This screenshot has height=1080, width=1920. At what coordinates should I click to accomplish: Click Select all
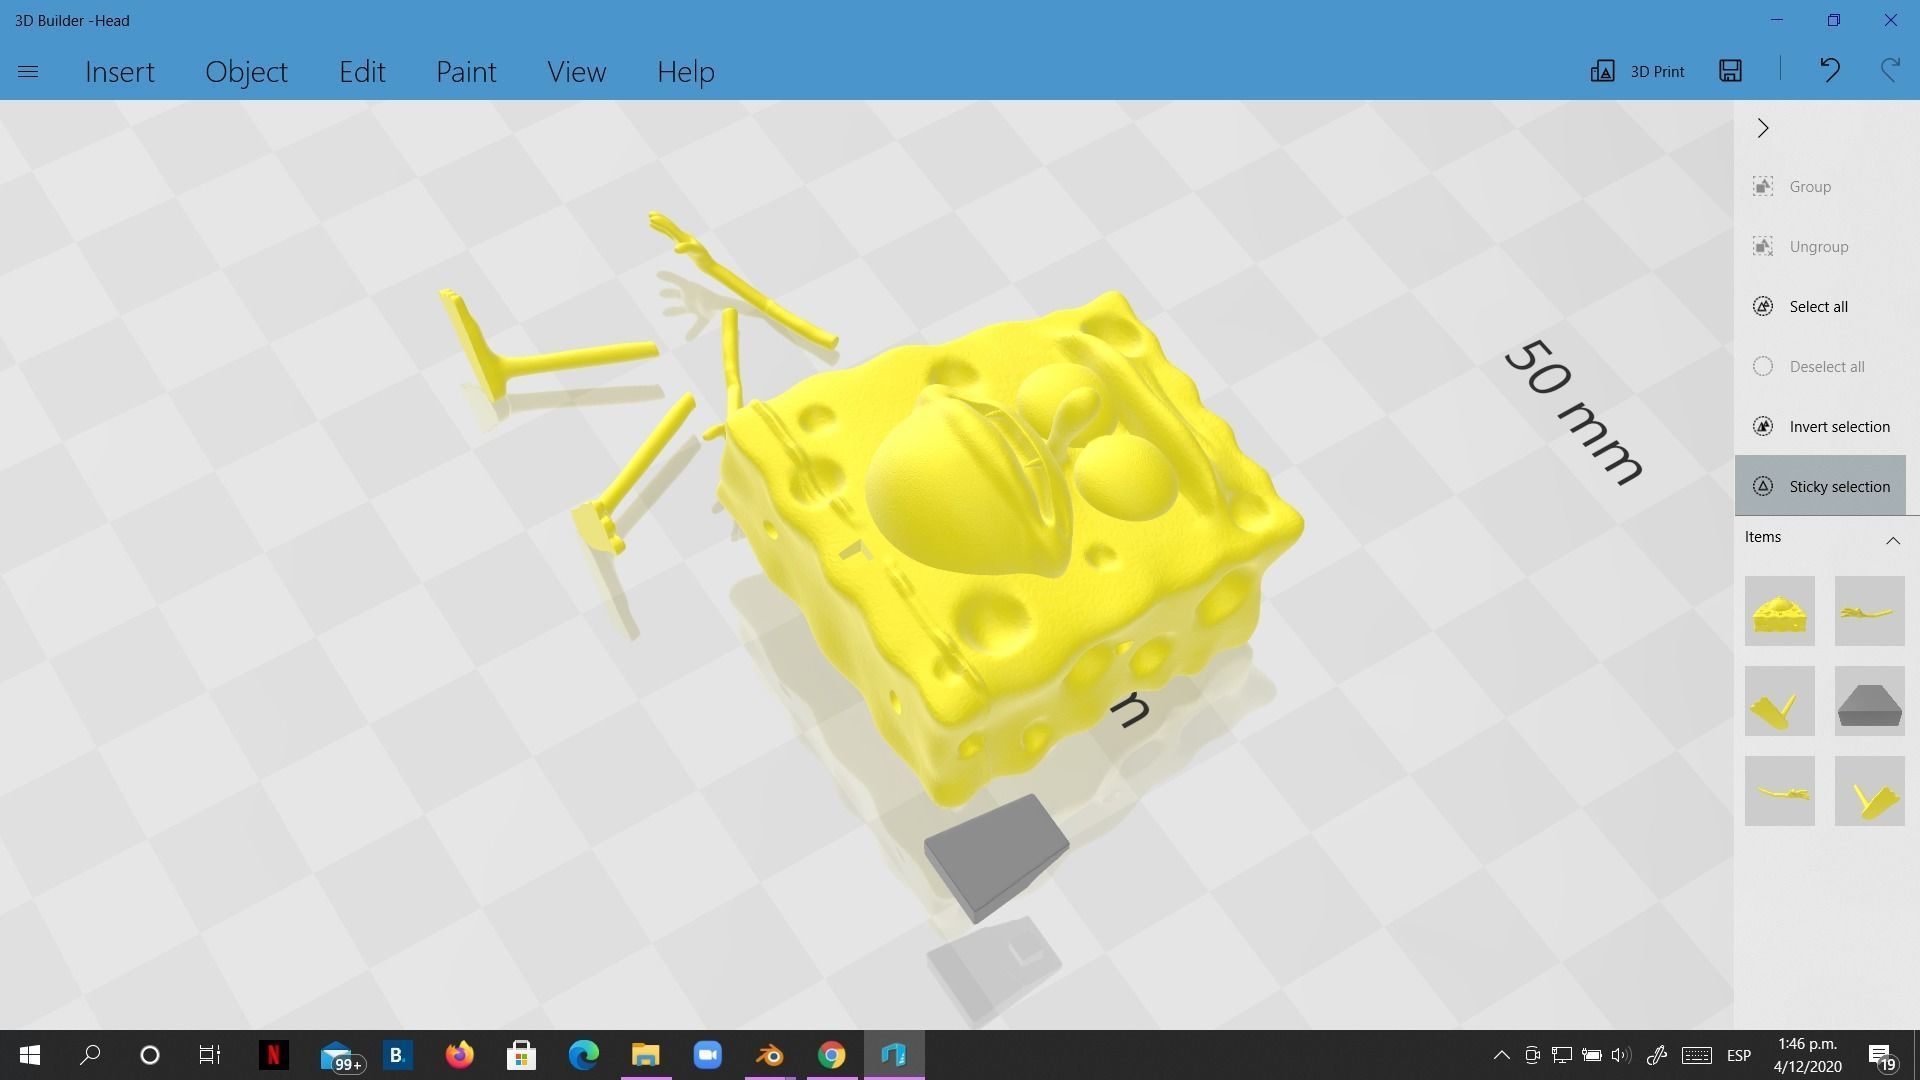tap(1820, 307)
